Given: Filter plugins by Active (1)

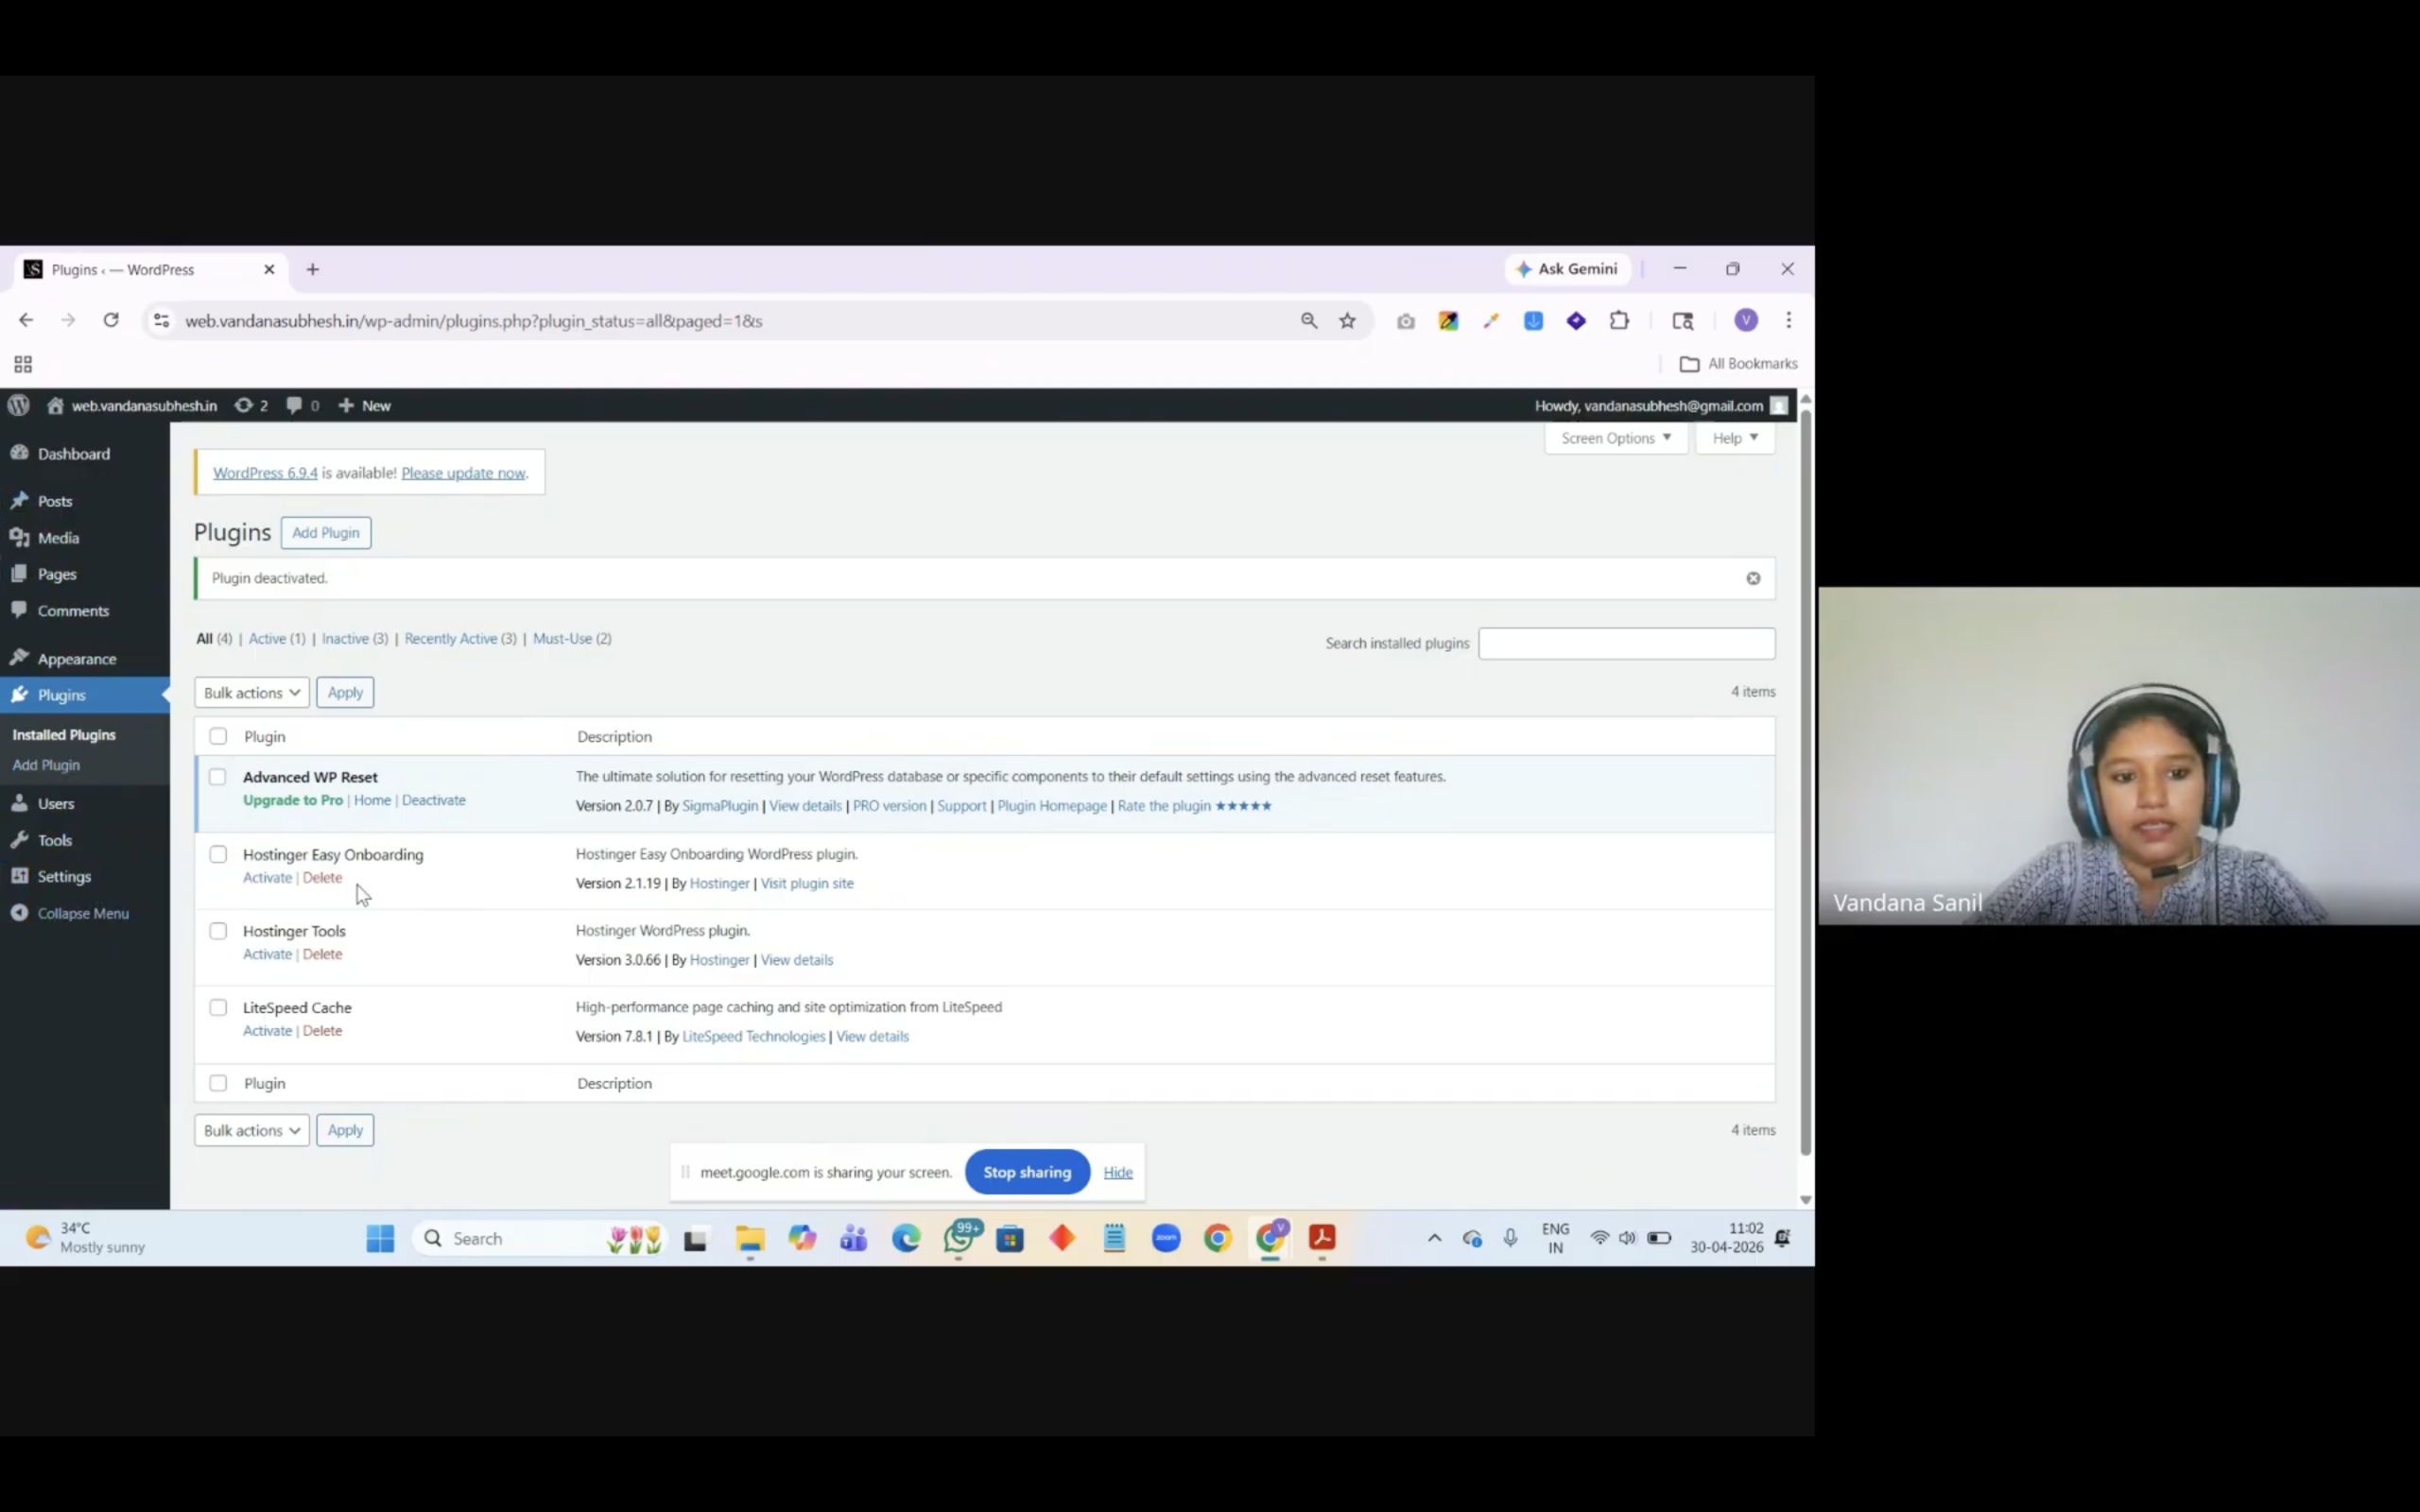Looking at the screenshot, I should tap(277, 639).
